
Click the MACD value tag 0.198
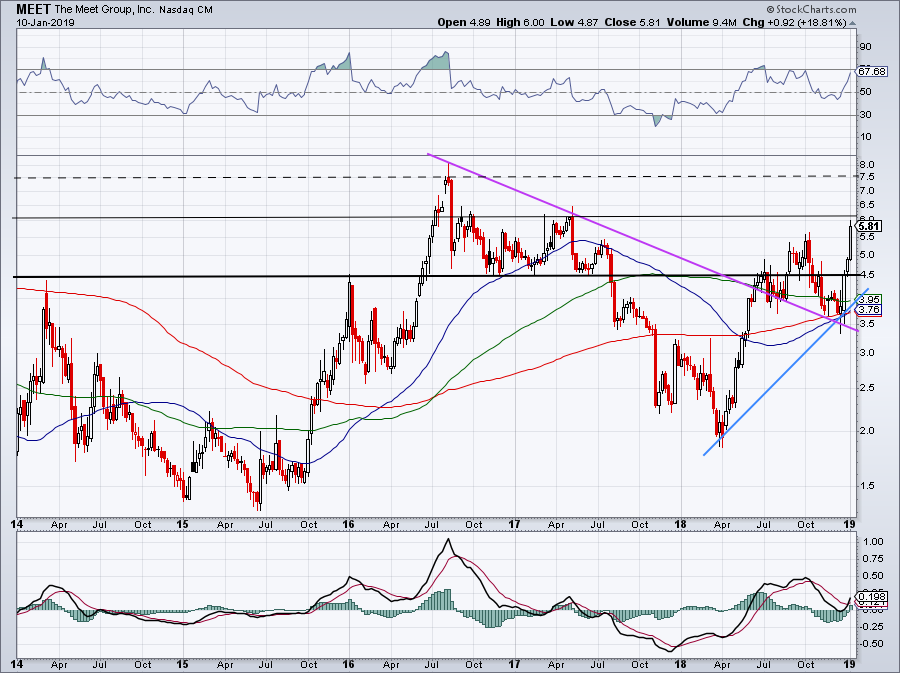(872, 597)
